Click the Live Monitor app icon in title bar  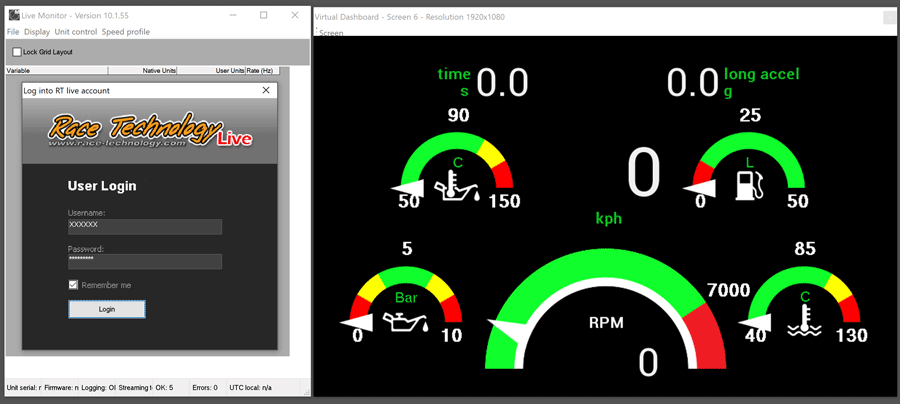tap(13, 16)
